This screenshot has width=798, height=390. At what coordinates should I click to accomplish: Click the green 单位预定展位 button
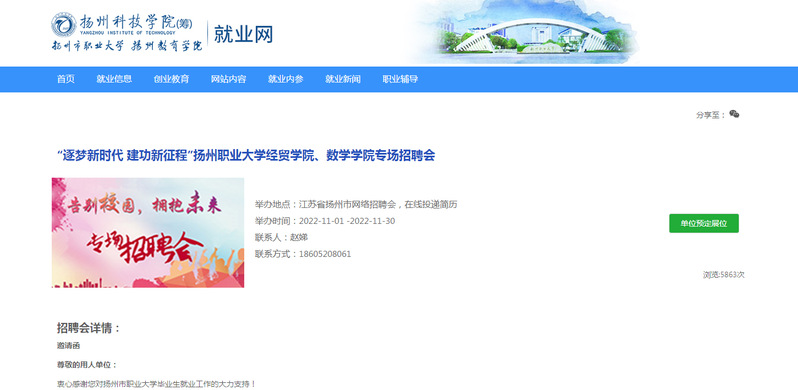(x=704, y=224)
